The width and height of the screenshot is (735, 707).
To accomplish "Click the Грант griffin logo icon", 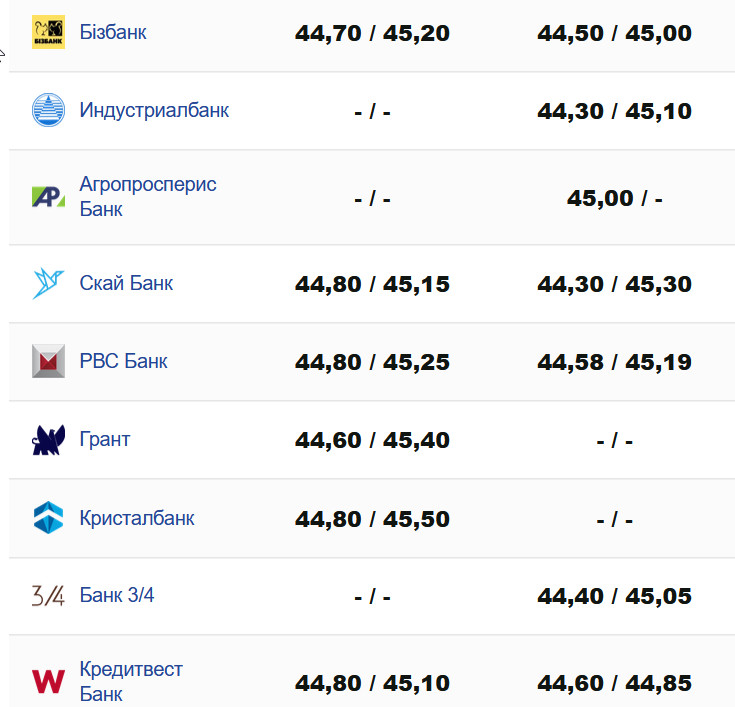I will click(x=48, y=440).
